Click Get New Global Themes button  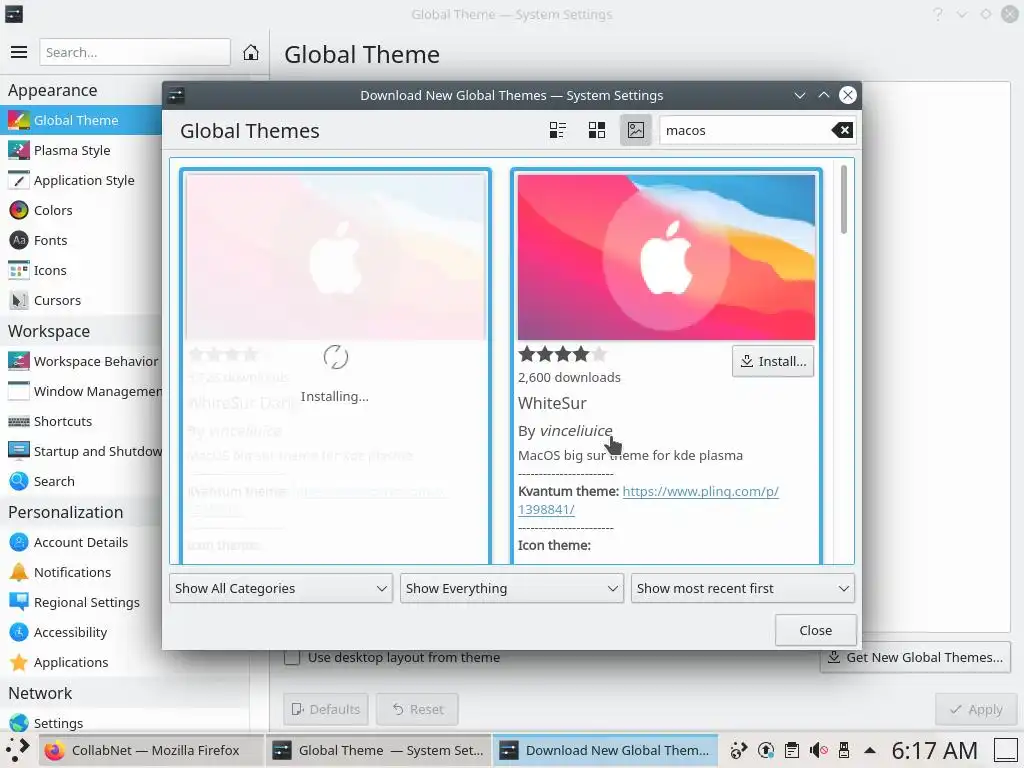click(x=915, y=658)
